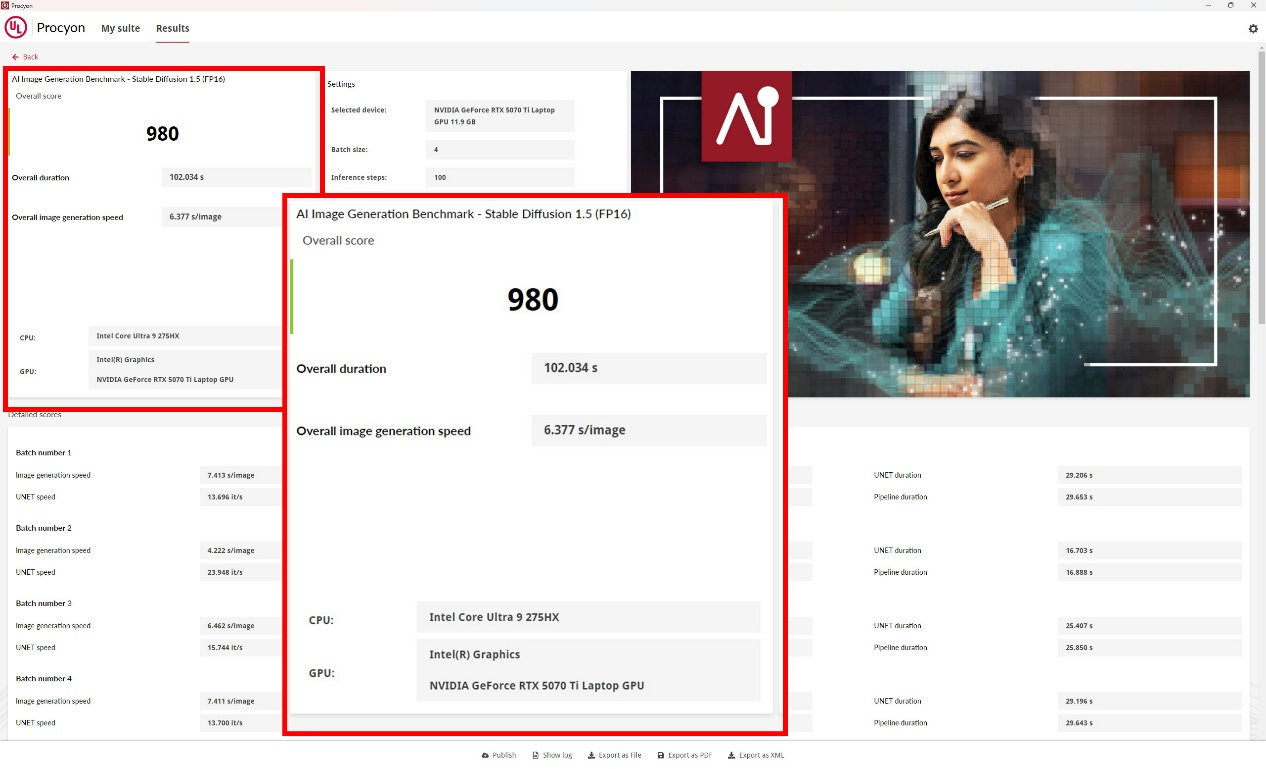Click UNET duration value 16.703 s
The image size is (1266, 769).
pyautogui.click(x=1149, y=550)
